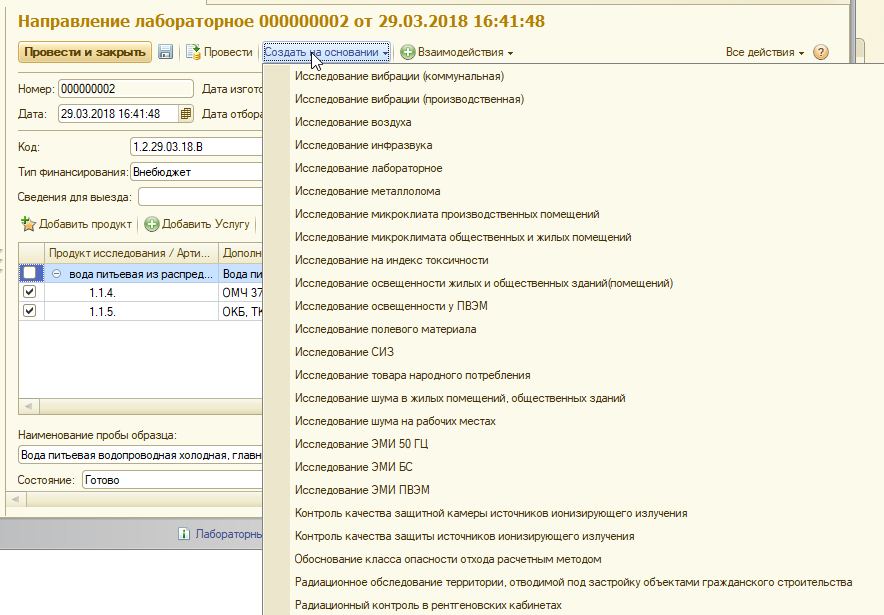Click the Добавить Услугу plus icon
The height and width of the screenshot is (615, 884).
click(152, 224)
